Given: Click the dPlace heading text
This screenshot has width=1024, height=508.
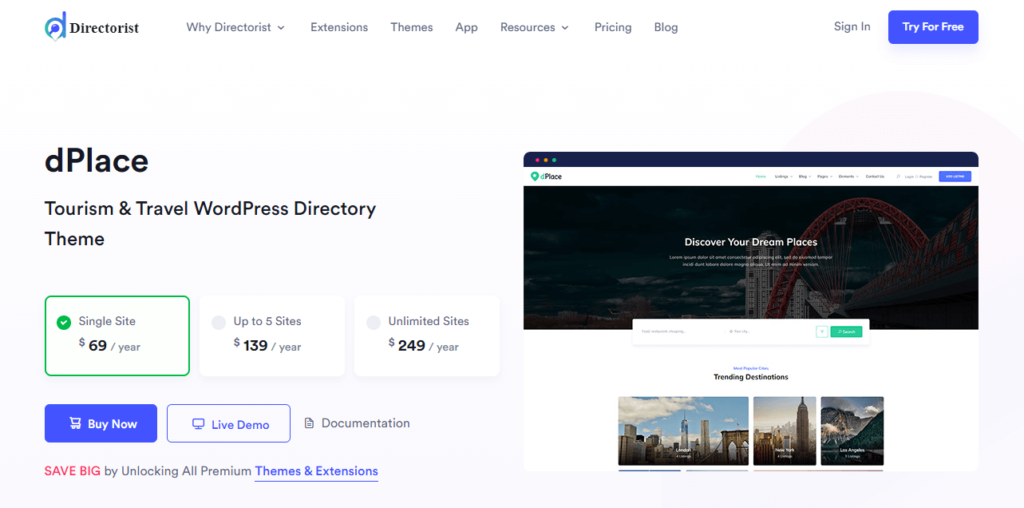Looking at the screenshot, I should (97, 160).
